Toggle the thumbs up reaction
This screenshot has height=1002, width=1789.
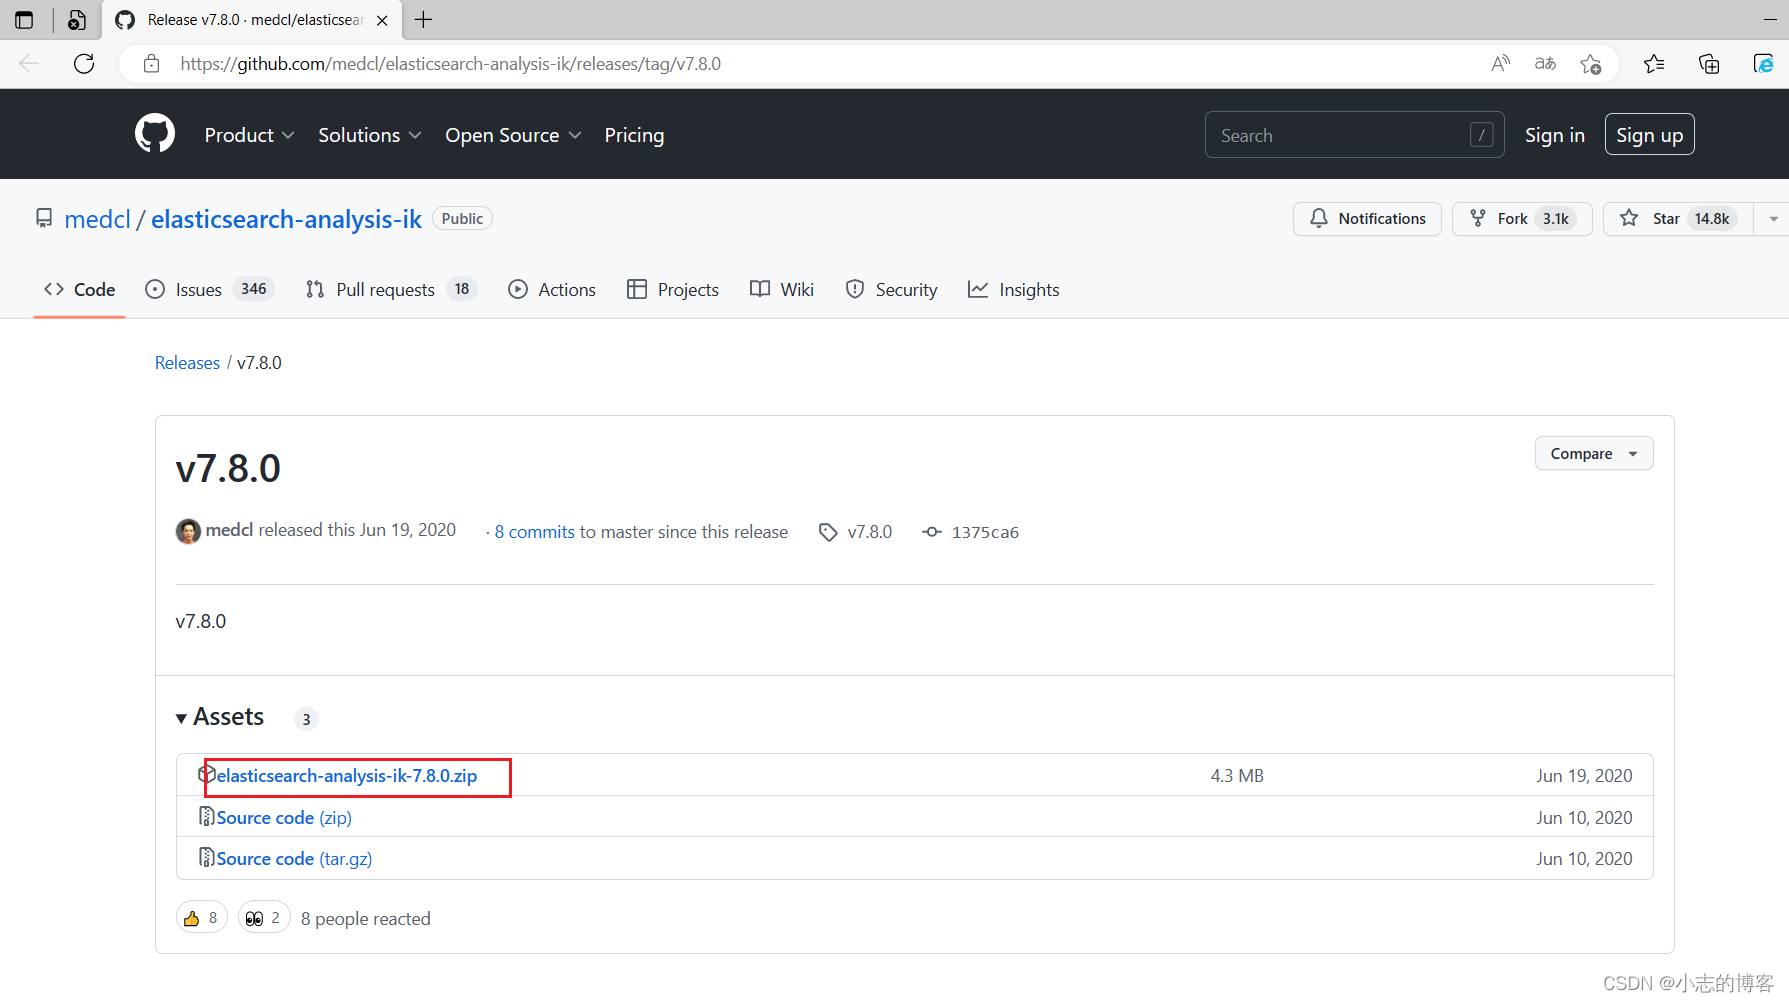[201, 916]
